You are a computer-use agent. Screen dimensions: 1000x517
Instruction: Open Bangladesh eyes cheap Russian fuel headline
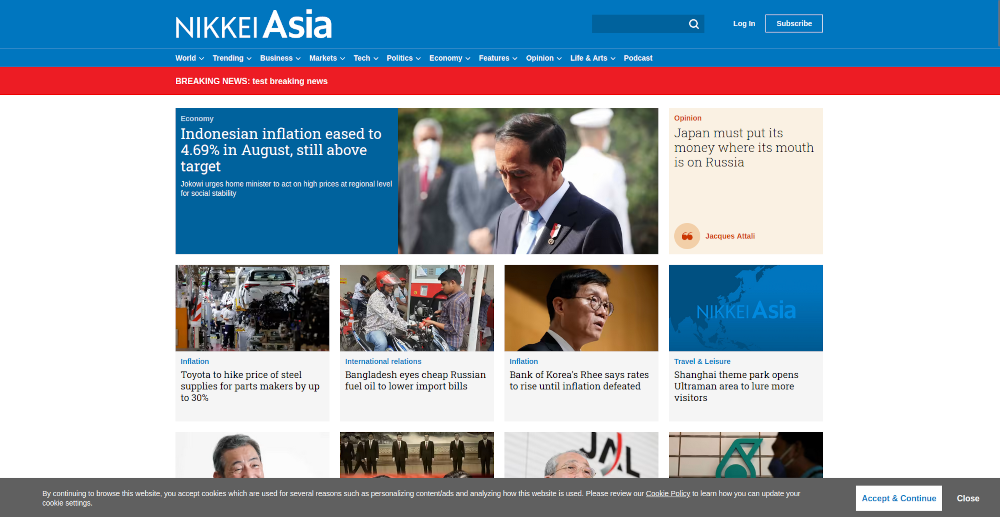point(415,381)
